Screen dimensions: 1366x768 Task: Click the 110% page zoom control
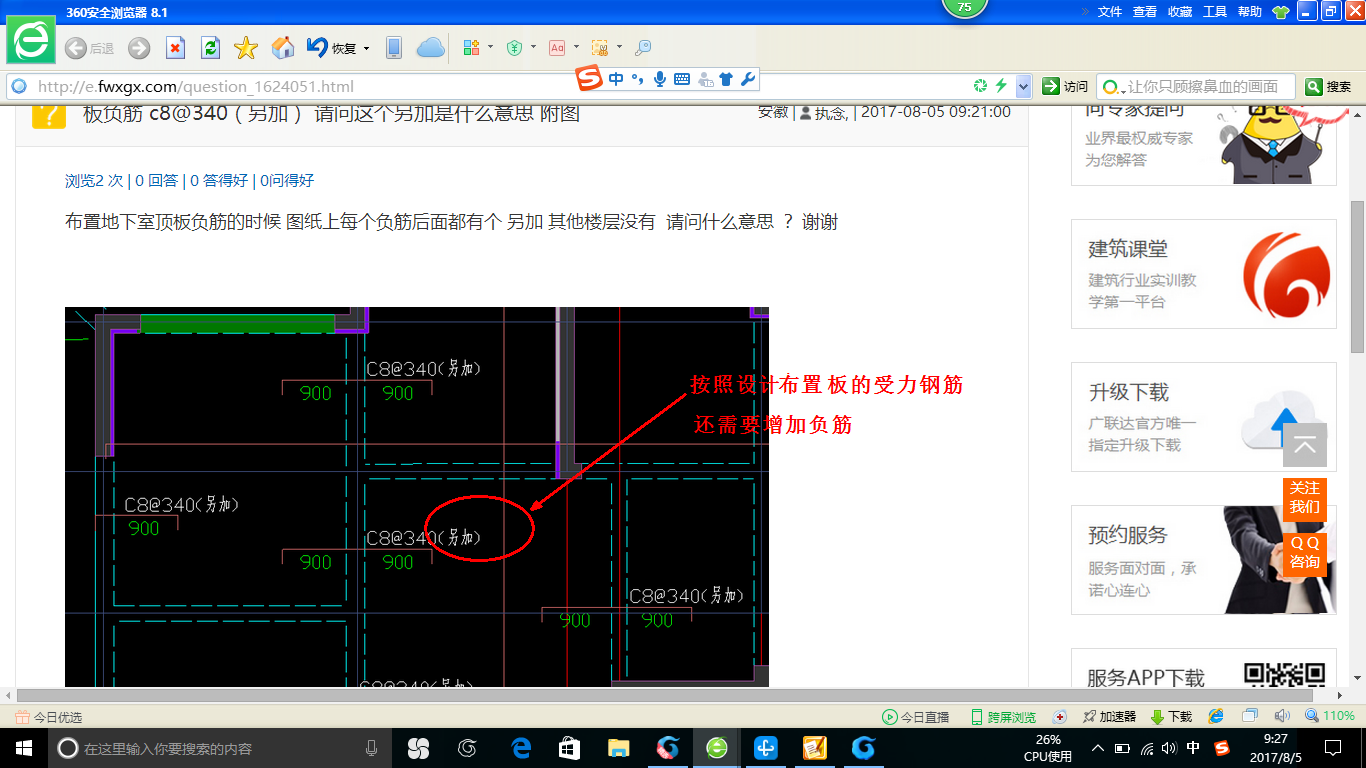(x=1330, y=717)
